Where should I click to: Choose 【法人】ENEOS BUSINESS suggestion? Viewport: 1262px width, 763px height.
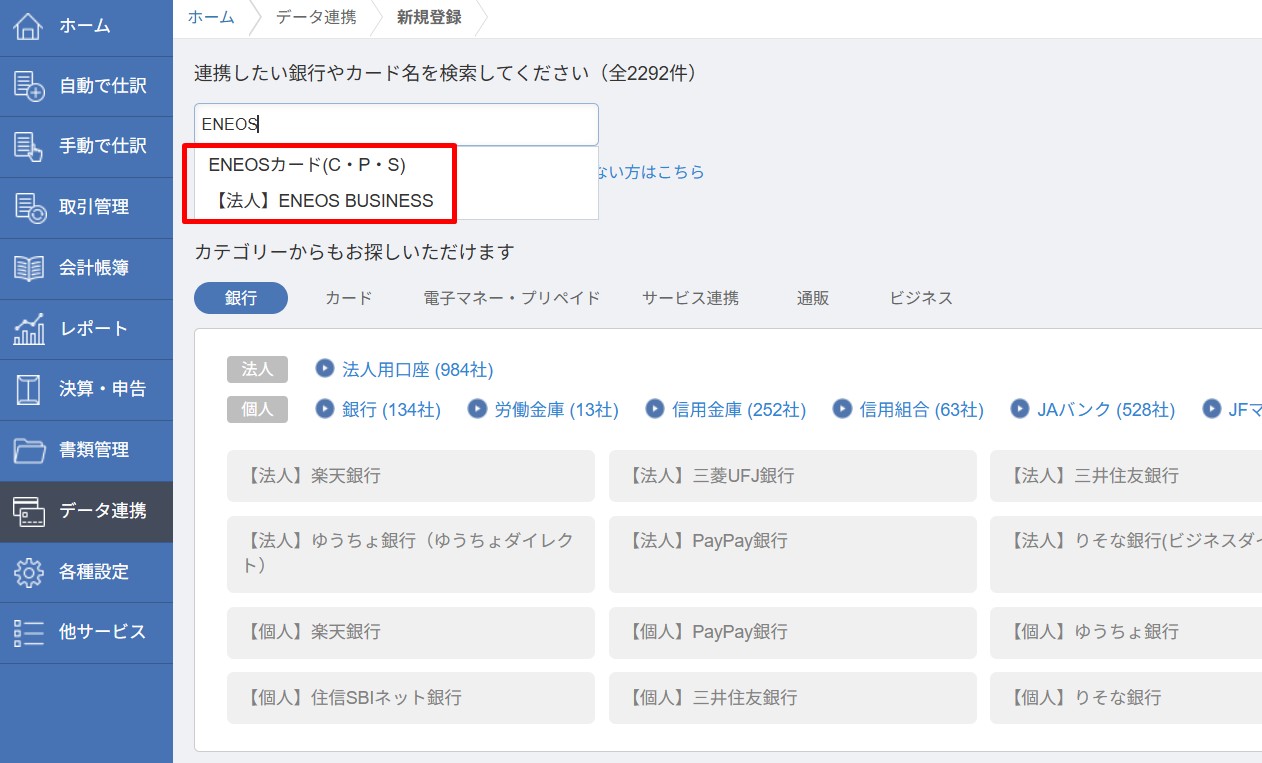pos(324,200)
